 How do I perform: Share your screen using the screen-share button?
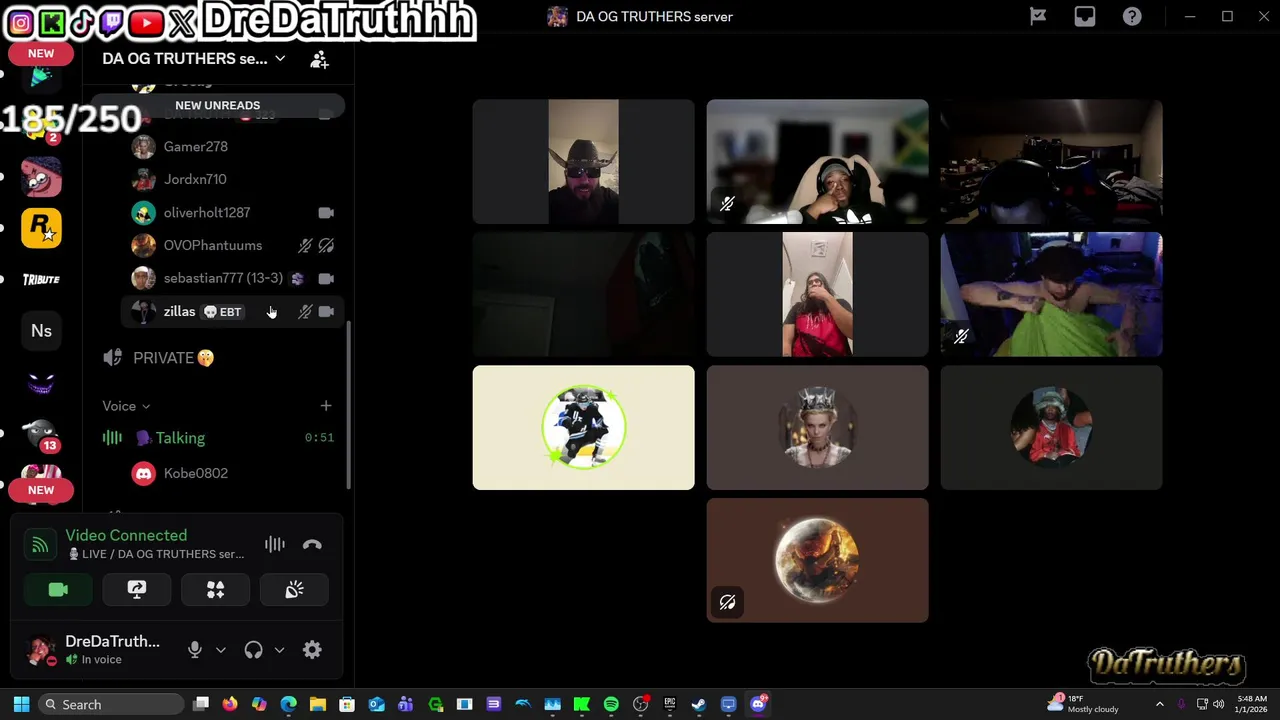pyautogui.click(x=137, y=590)
